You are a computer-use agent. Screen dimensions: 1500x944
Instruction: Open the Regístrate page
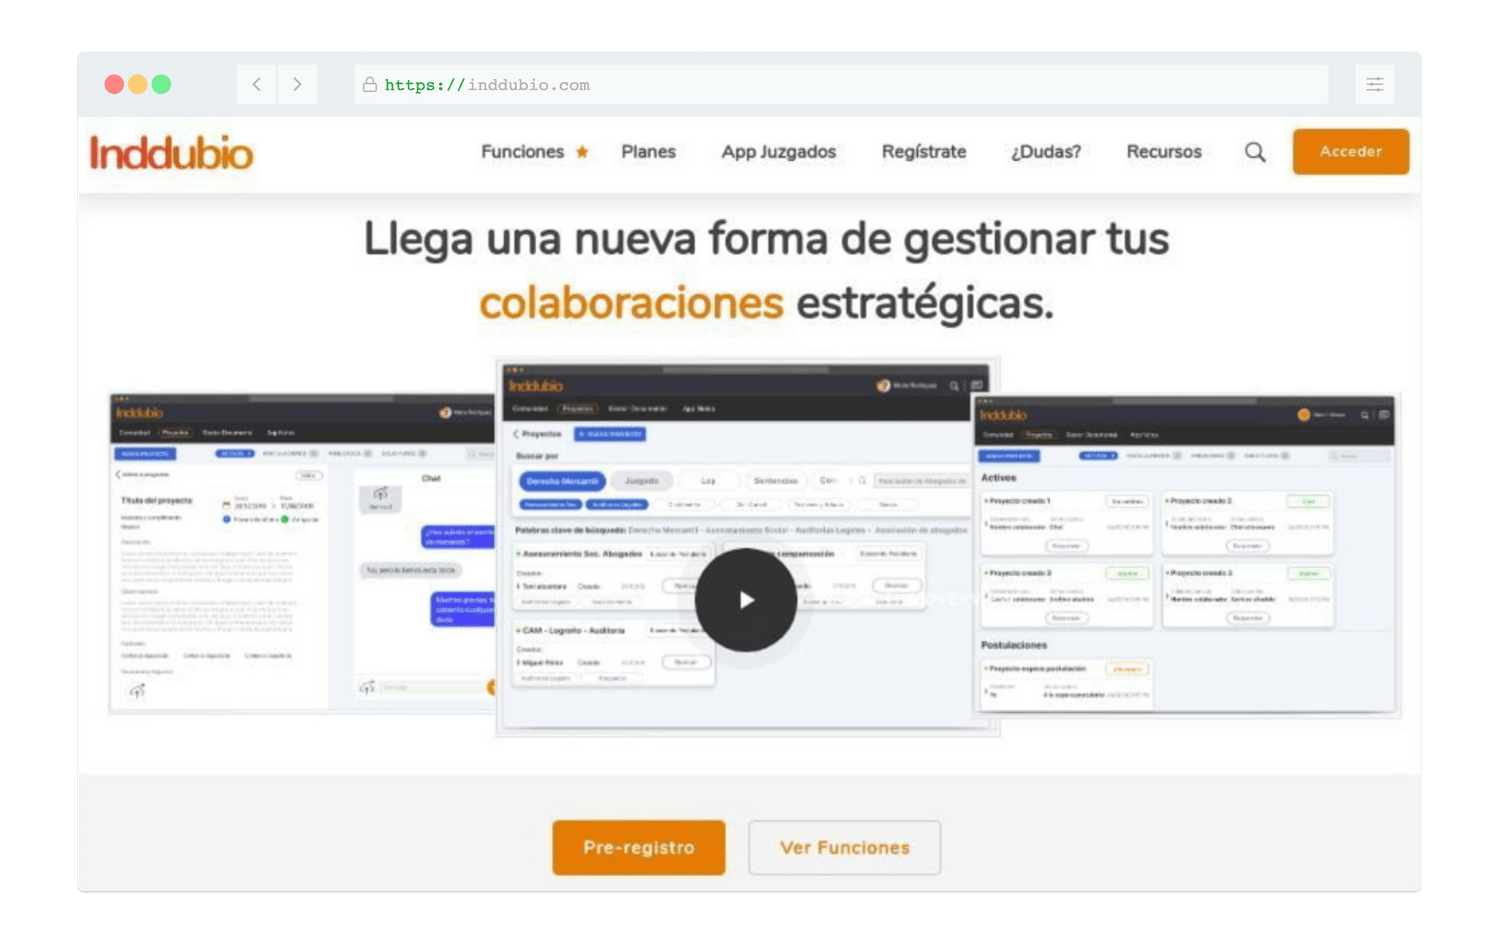coord(924,152)
